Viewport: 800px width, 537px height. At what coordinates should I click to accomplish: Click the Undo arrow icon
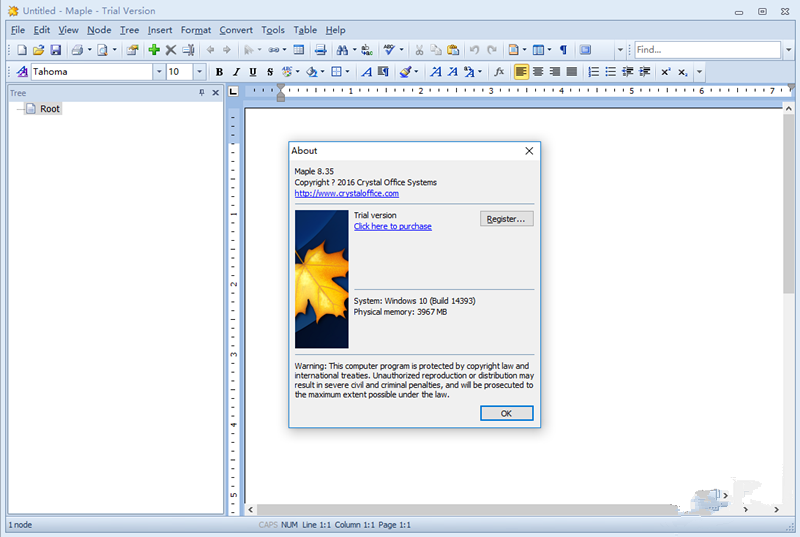pyautogui.click(x=474, y=50)
